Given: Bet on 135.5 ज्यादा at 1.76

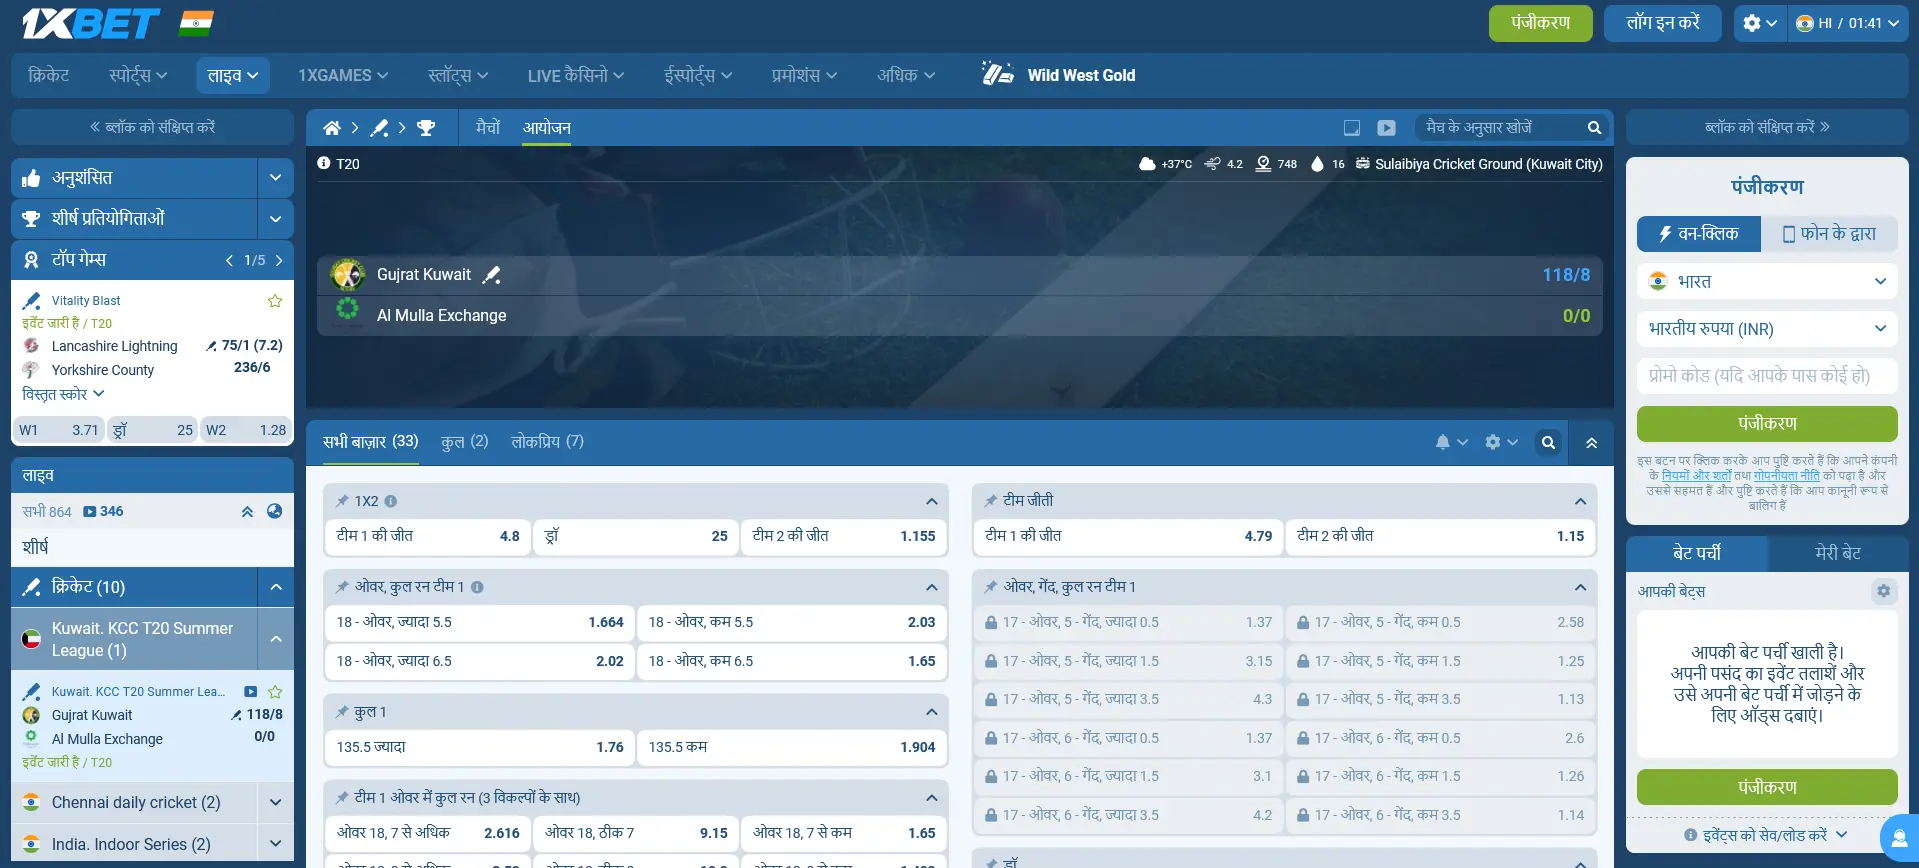Looking at the screenshot, I should tap(479, 747).
